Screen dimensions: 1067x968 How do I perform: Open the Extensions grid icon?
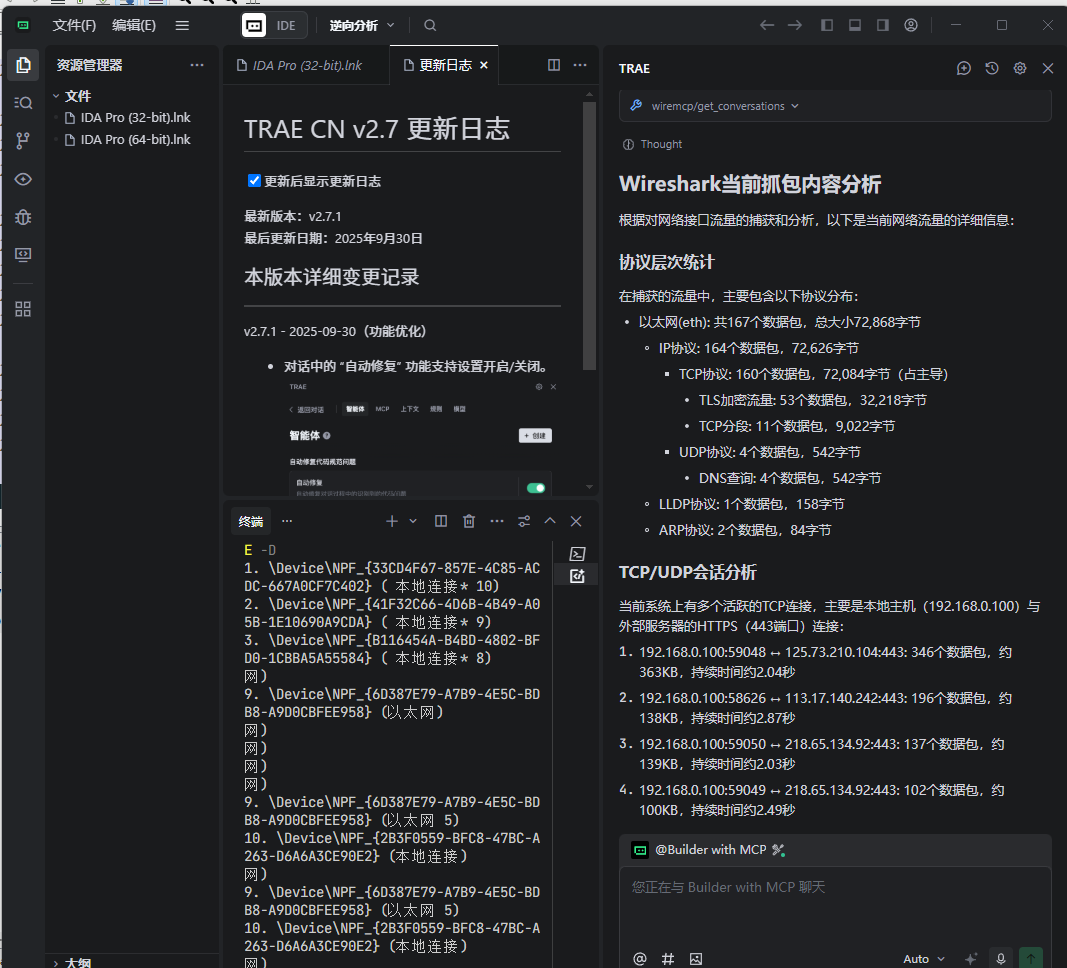23,310
